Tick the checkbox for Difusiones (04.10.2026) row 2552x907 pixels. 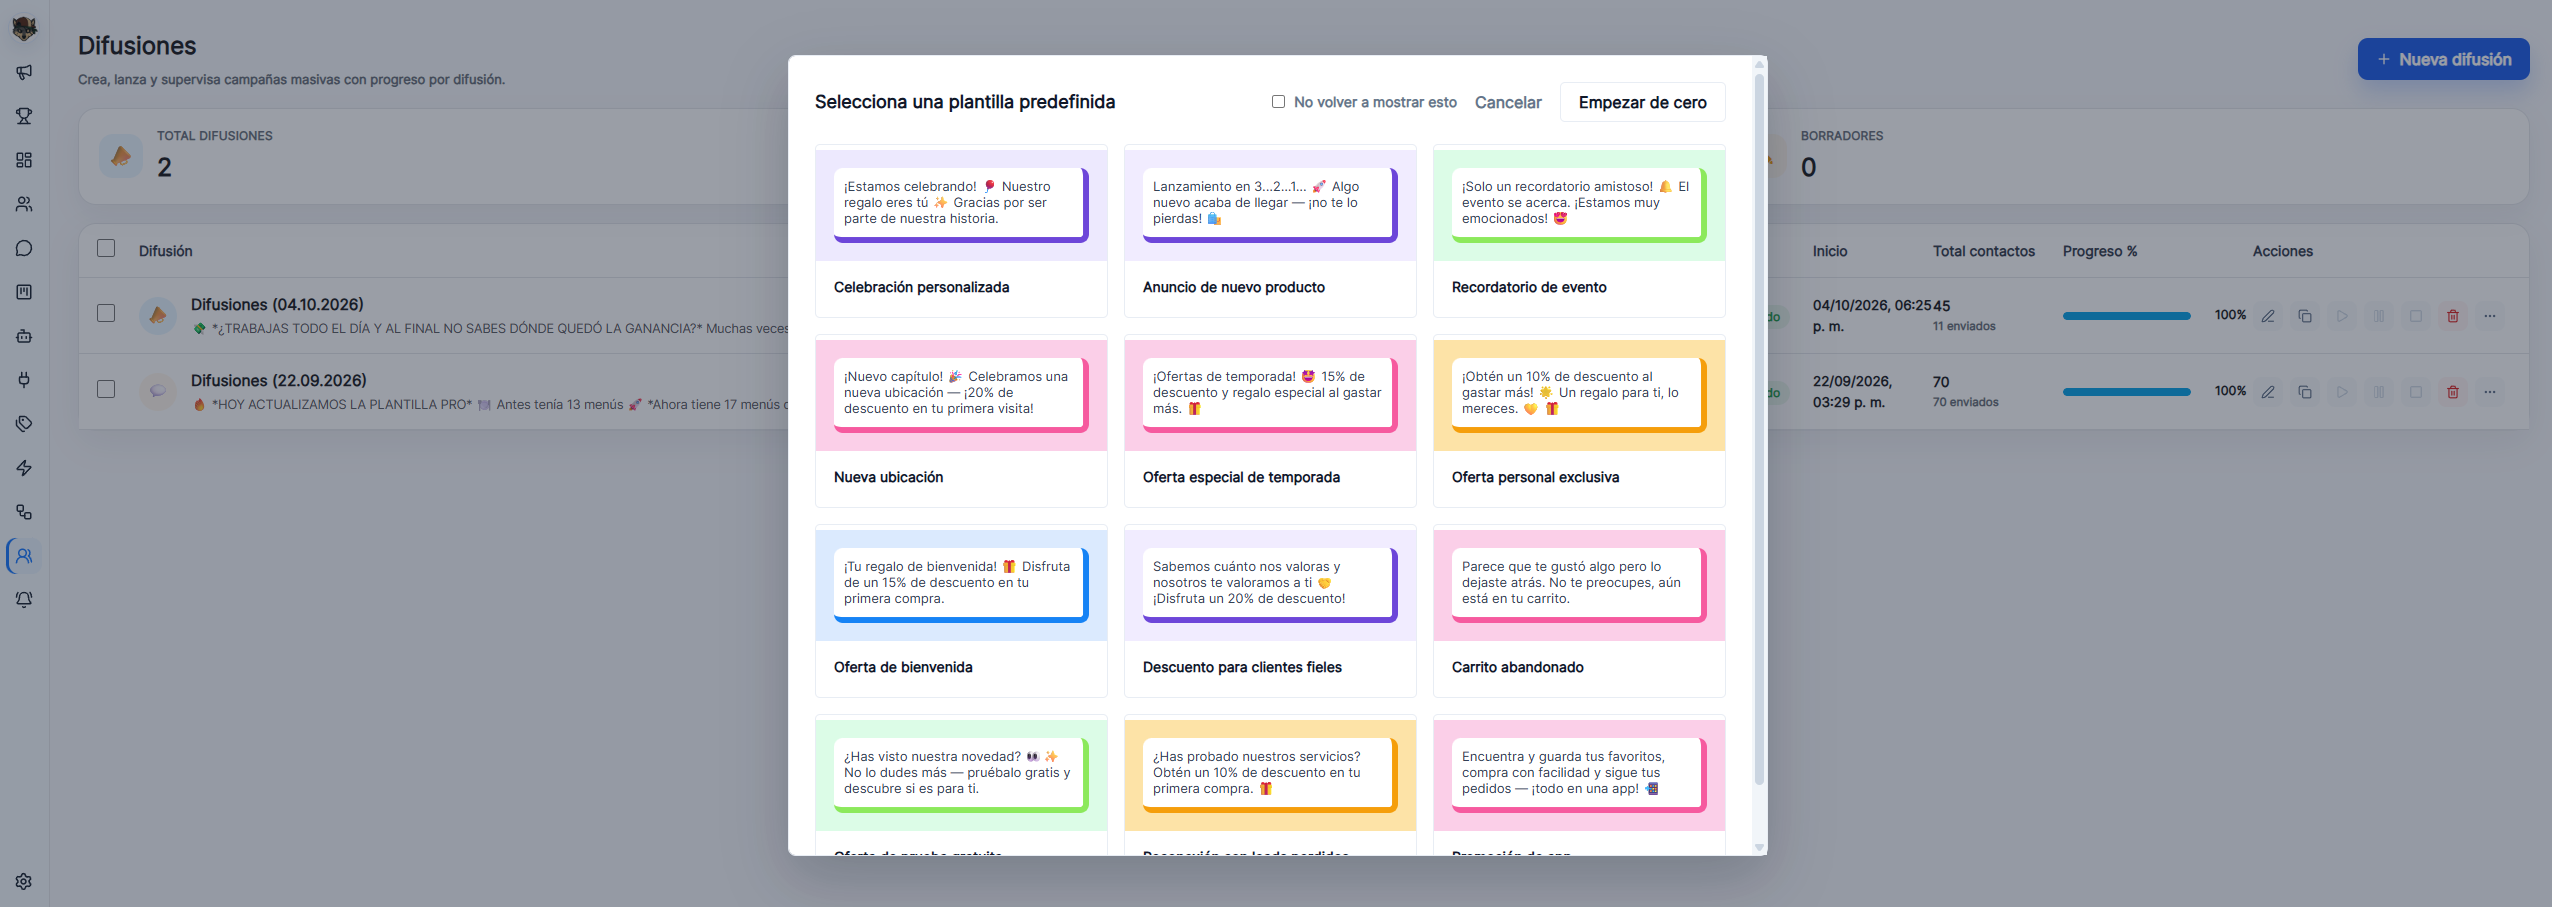tap(106, 313)
